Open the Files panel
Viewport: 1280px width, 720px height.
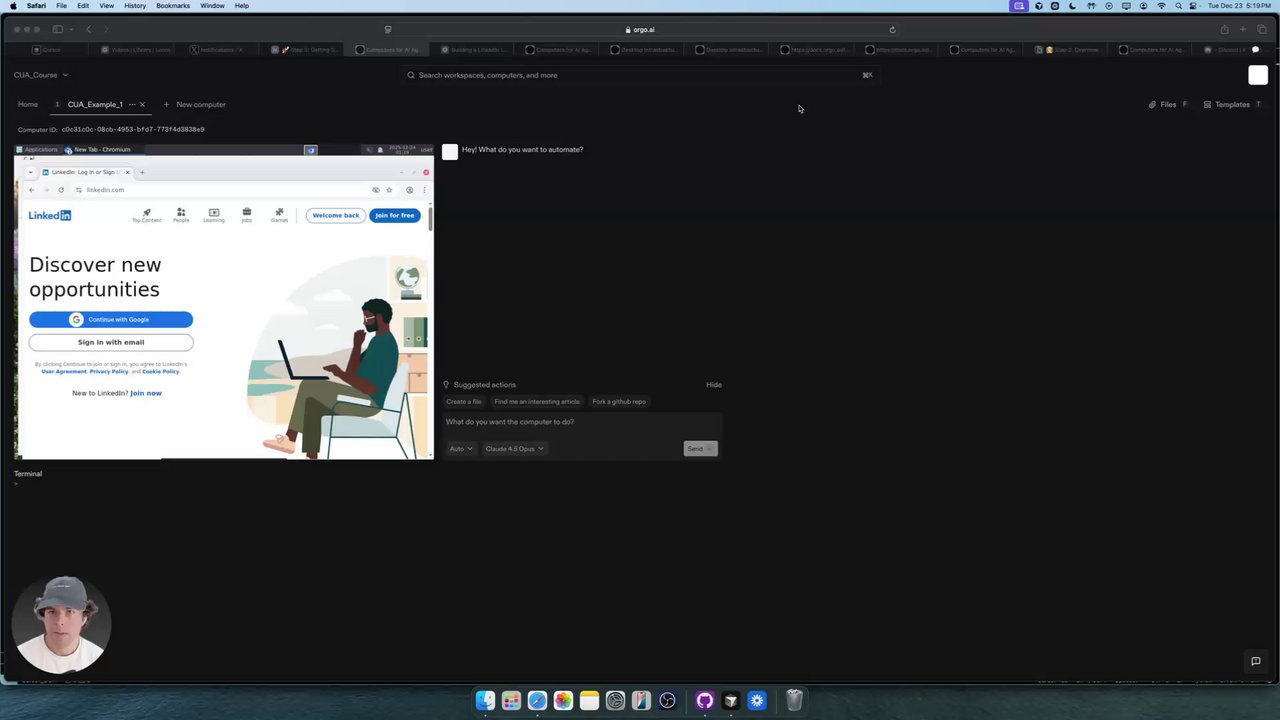tap(1168, 105)
